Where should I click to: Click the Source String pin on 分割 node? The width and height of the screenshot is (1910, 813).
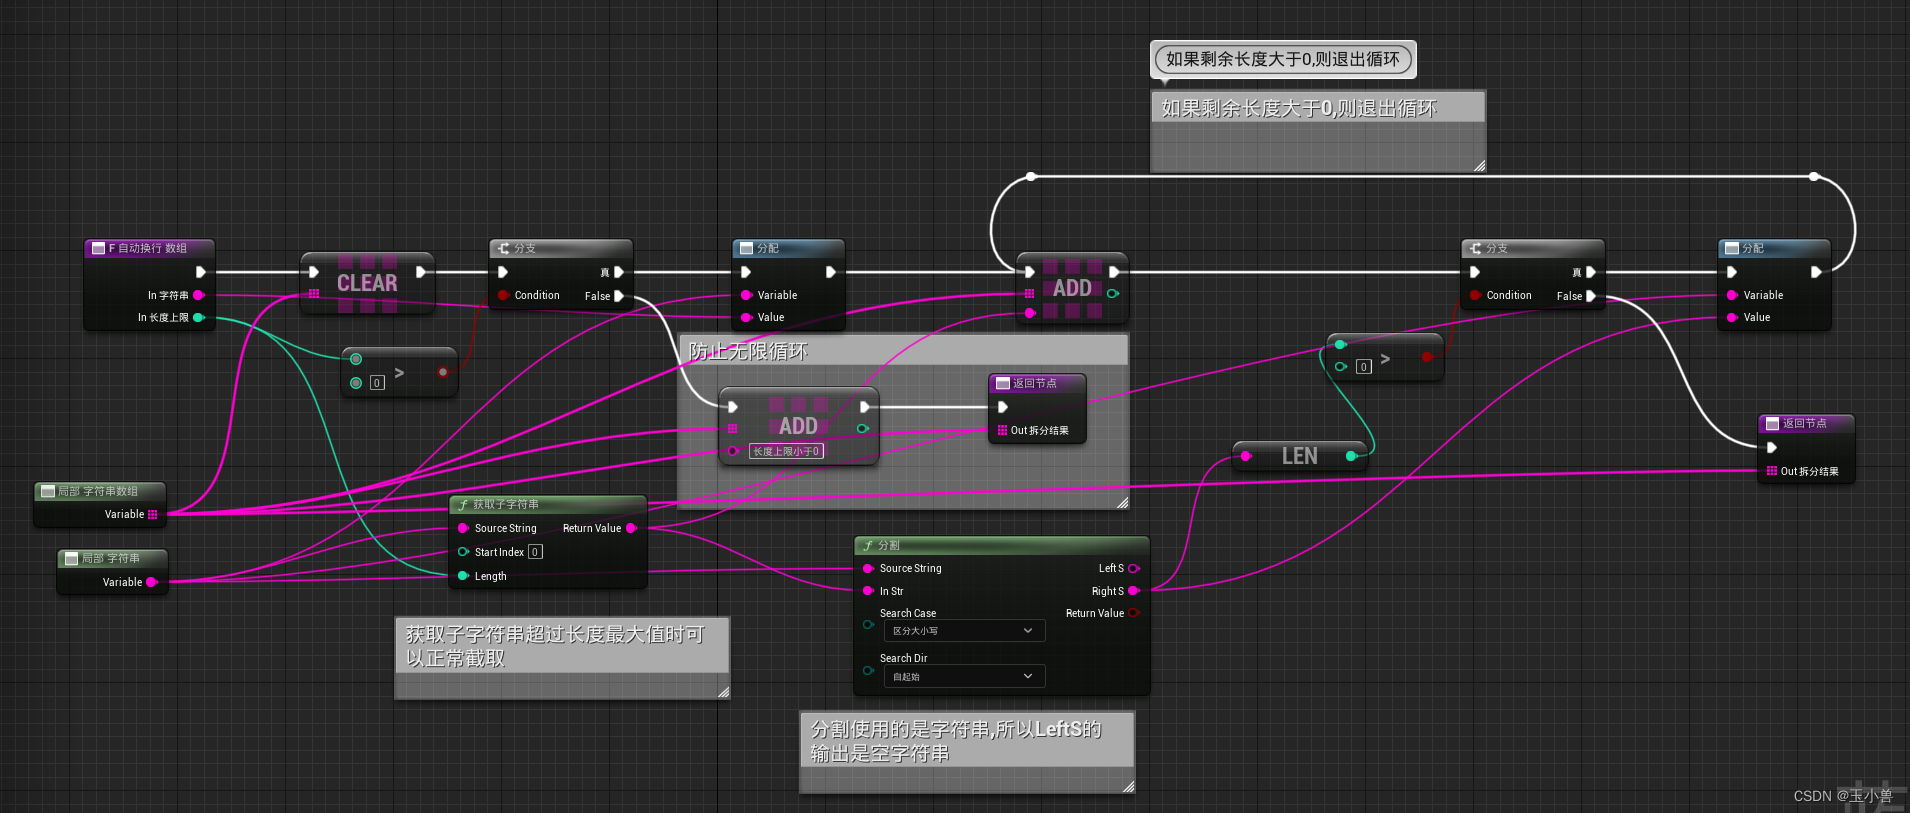868,568
